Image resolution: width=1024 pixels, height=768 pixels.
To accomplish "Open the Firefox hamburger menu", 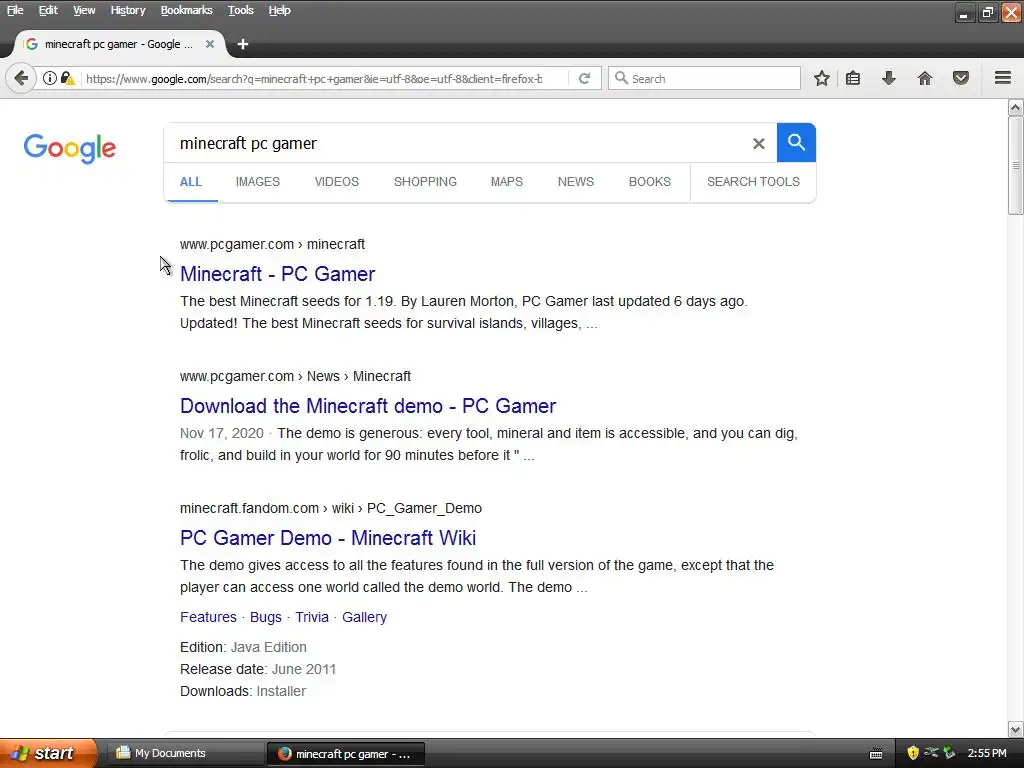I will pos(1003,78).
